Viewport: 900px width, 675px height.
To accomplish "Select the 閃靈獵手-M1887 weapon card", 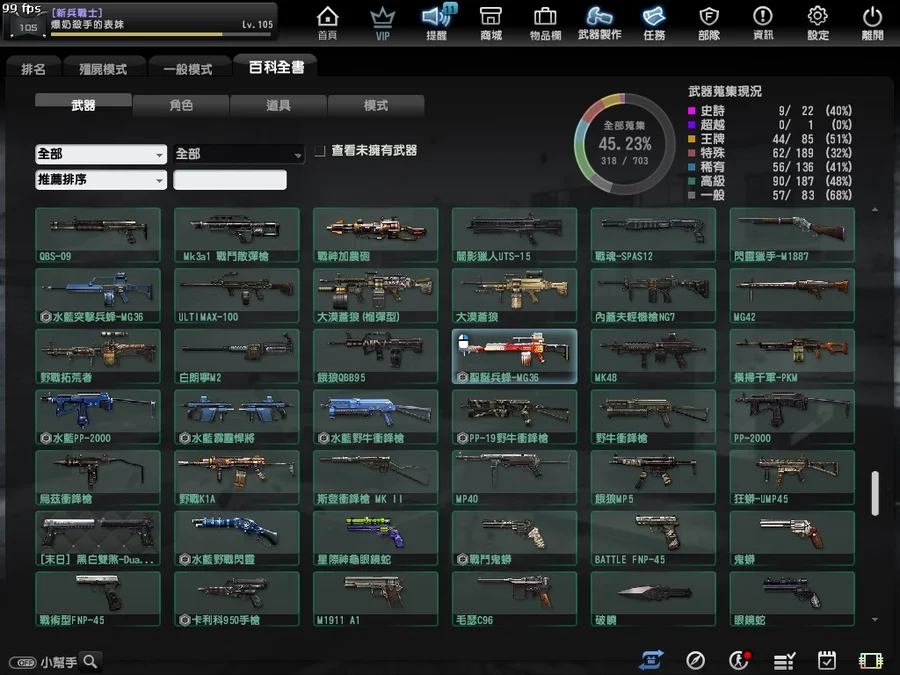I will tap(792, 235).
